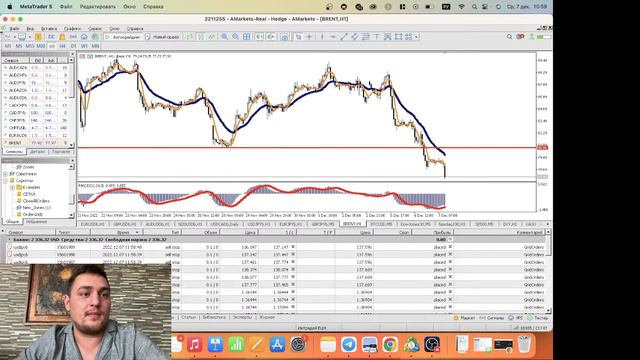
Task: Delete first usdjpy sell stop order
Action: click(x=451, y=247)
